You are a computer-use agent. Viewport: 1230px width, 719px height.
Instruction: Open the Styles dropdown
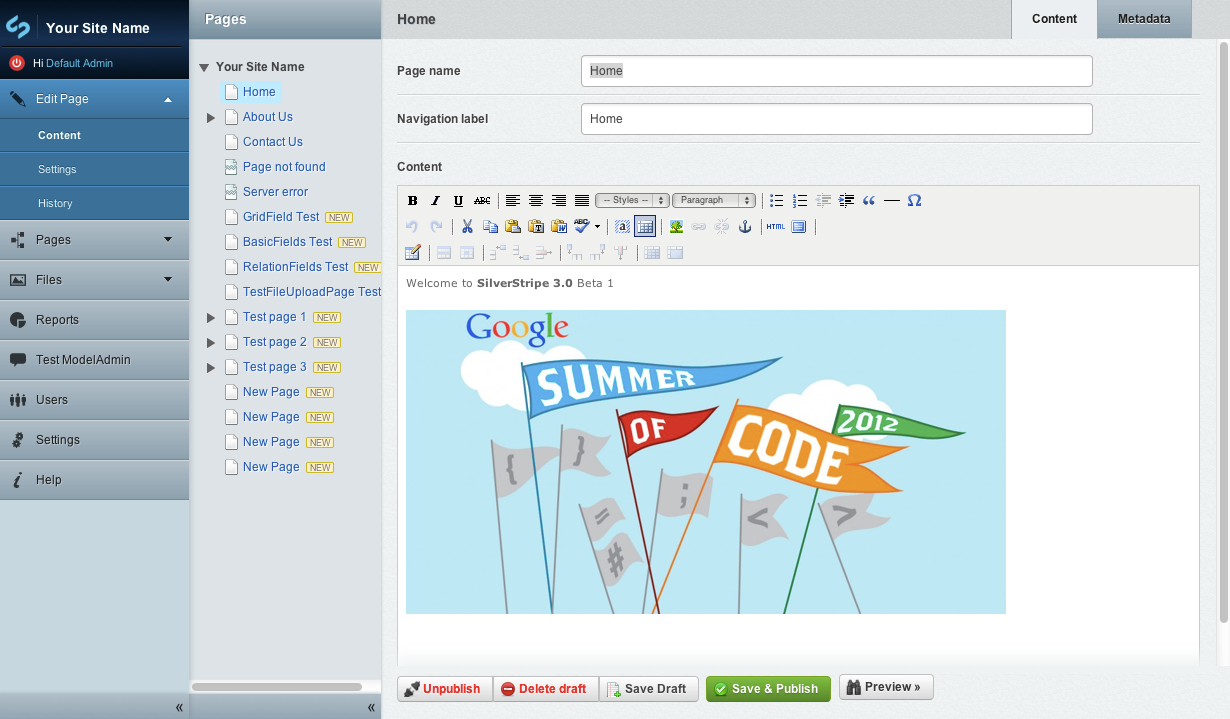(632, 201)
